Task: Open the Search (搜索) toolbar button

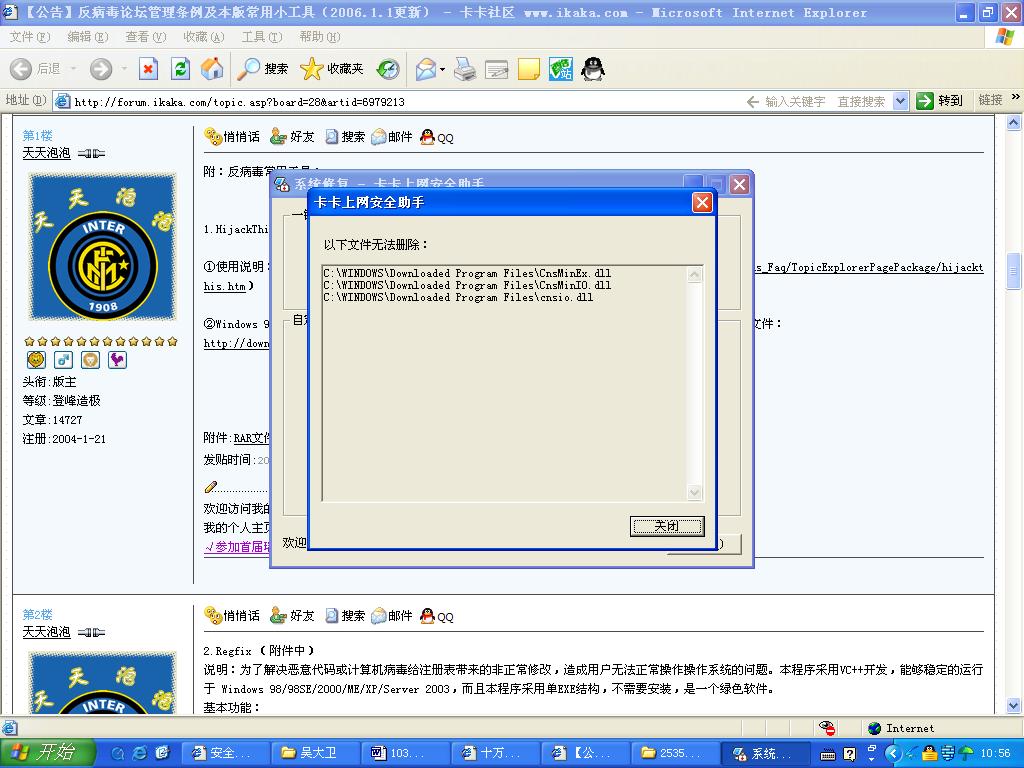Action: pos(263,69)
